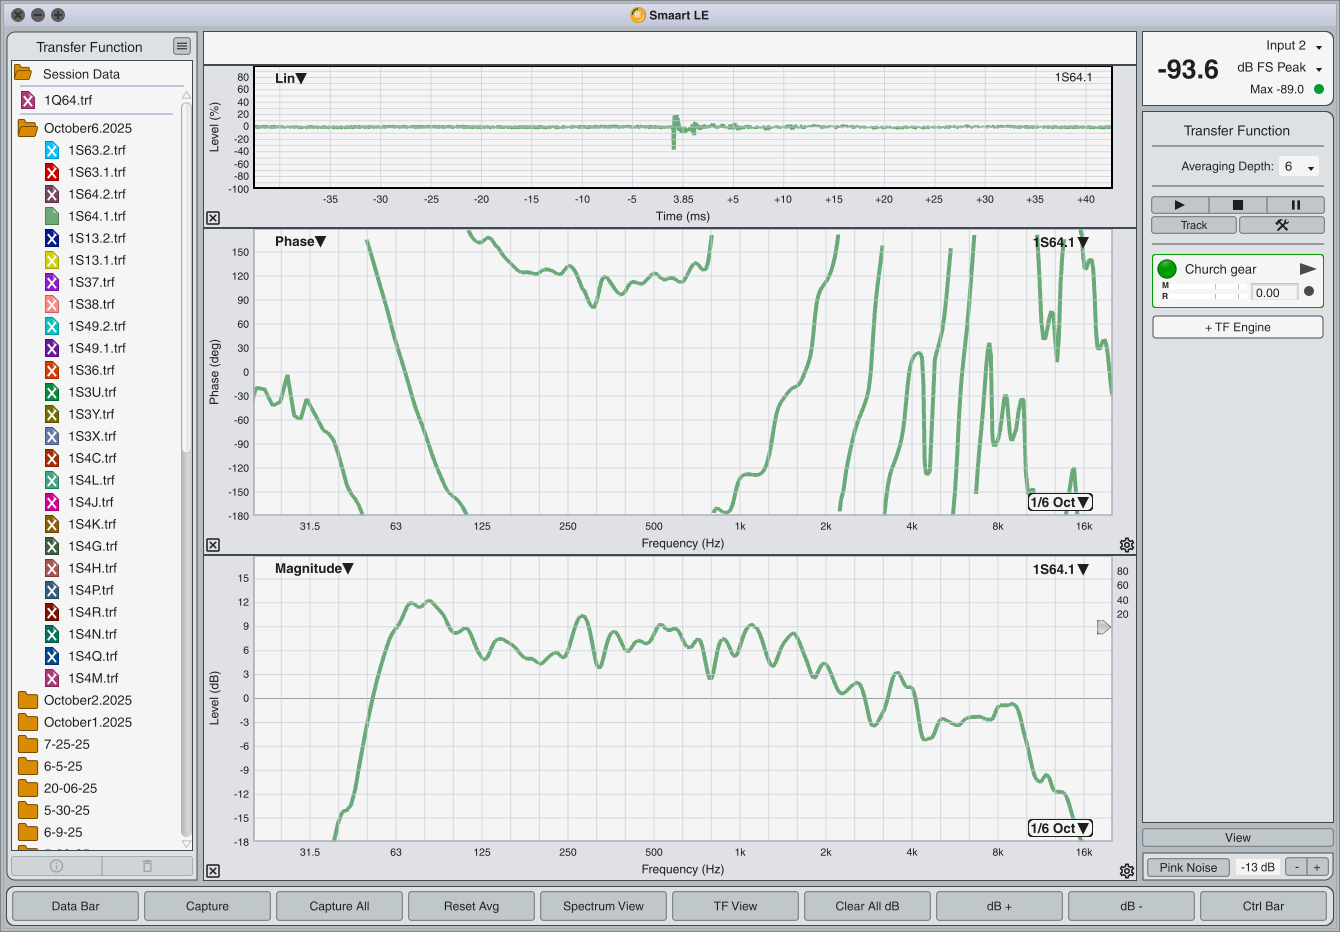This screenshot has width=1340, height=932.
Task: Click the stop measurement button
Action: (1237, 205)
